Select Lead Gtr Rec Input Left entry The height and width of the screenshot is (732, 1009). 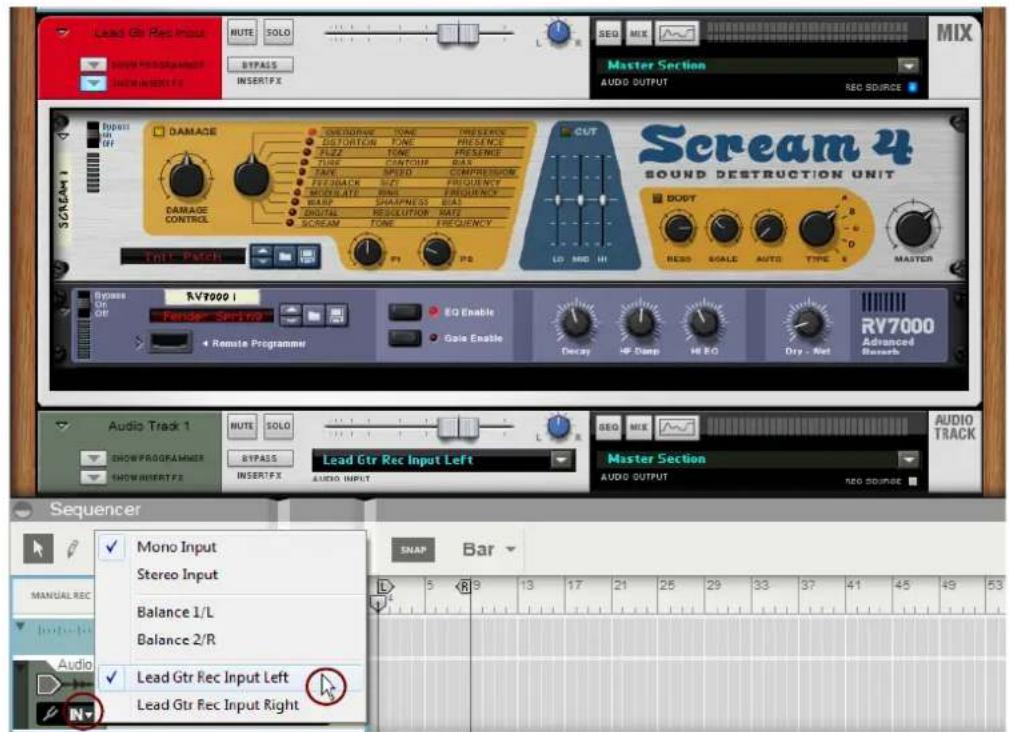tap(212, 677)
